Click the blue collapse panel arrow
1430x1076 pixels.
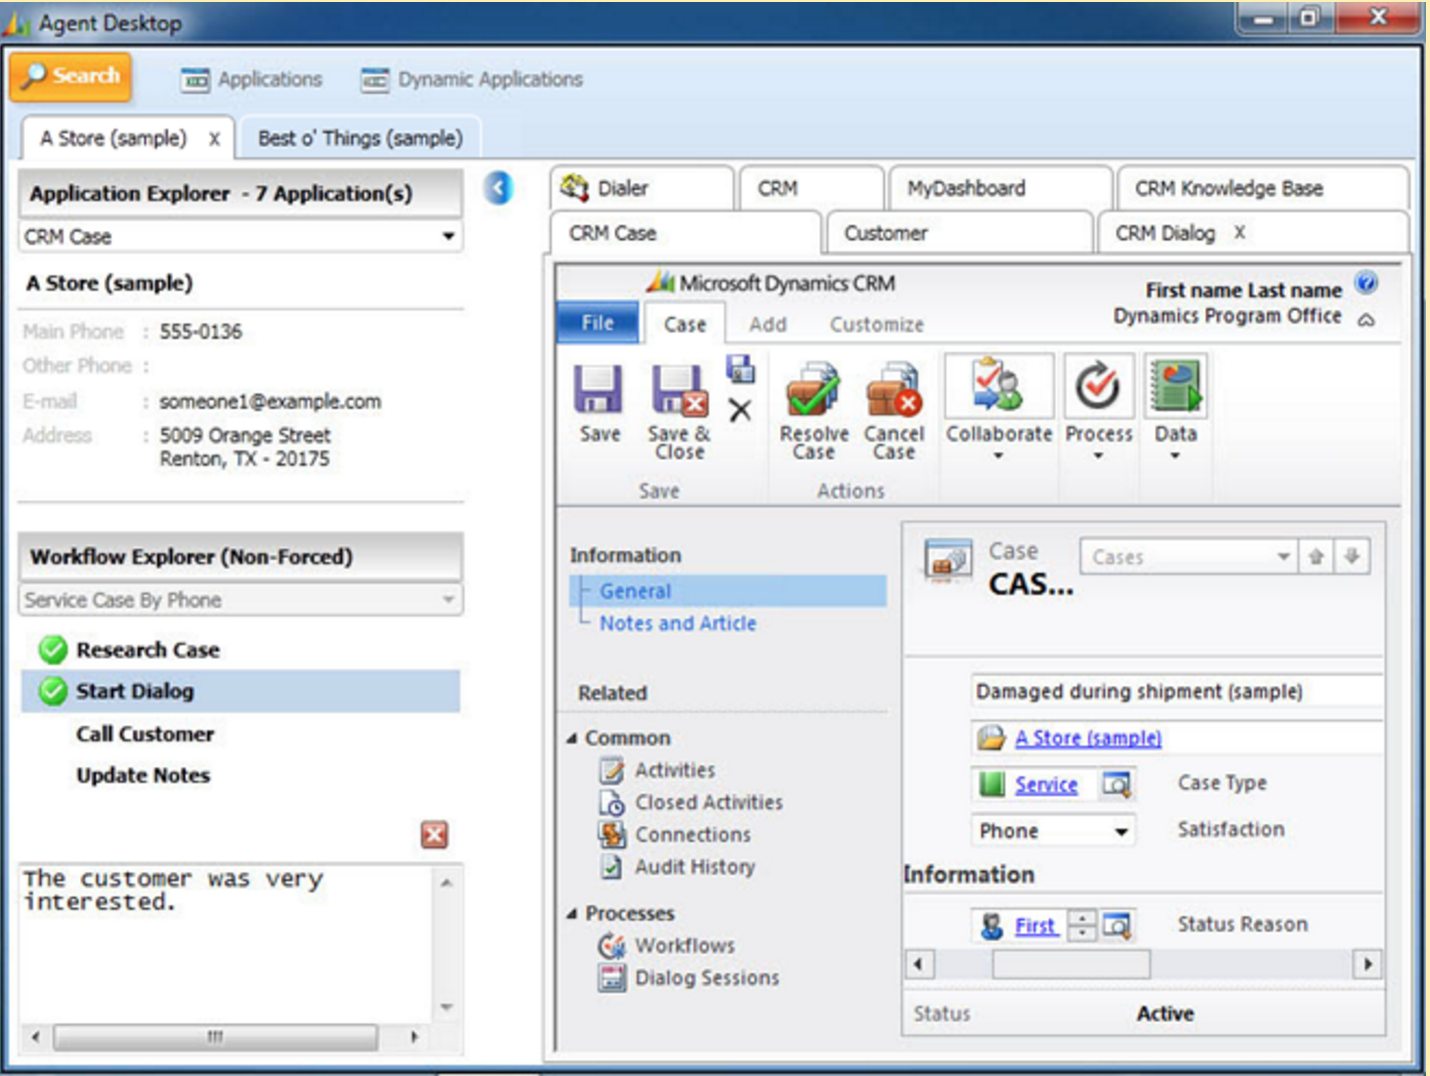(x=498, y=188)
